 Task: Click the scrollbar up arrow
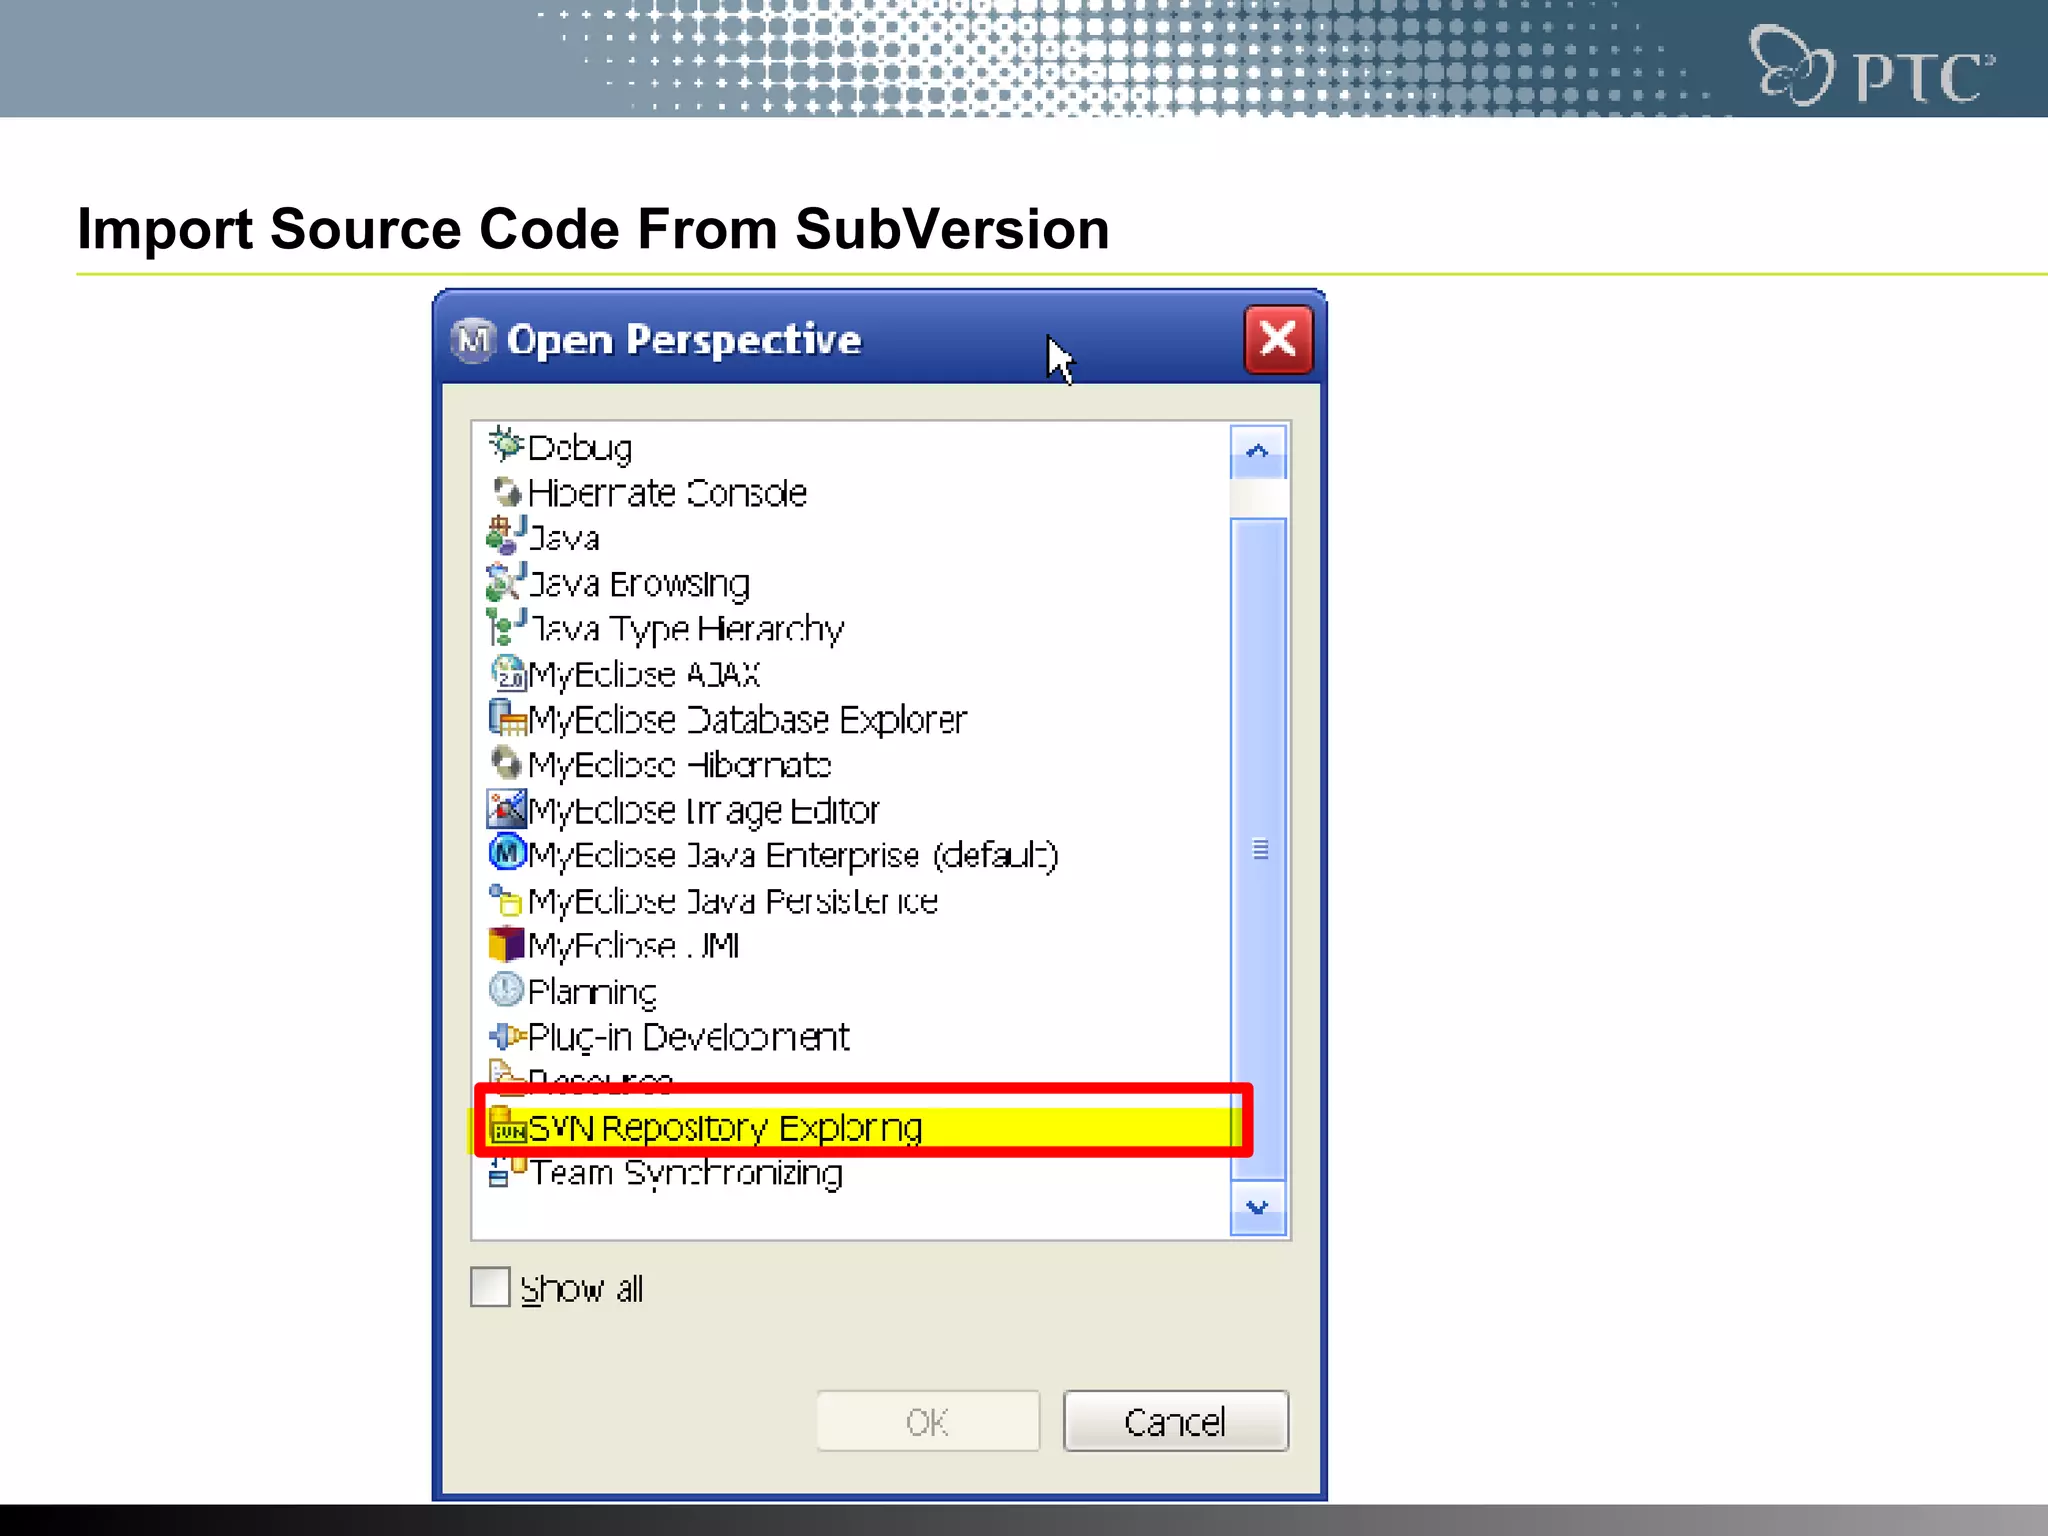click(x=1258, y=452)
